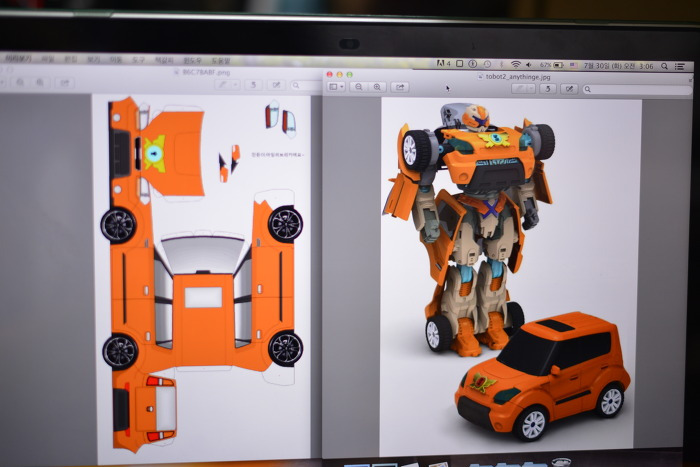Open the 도움말 menu
This screenshot has width=700, height=467.
[x=221, y=60]
